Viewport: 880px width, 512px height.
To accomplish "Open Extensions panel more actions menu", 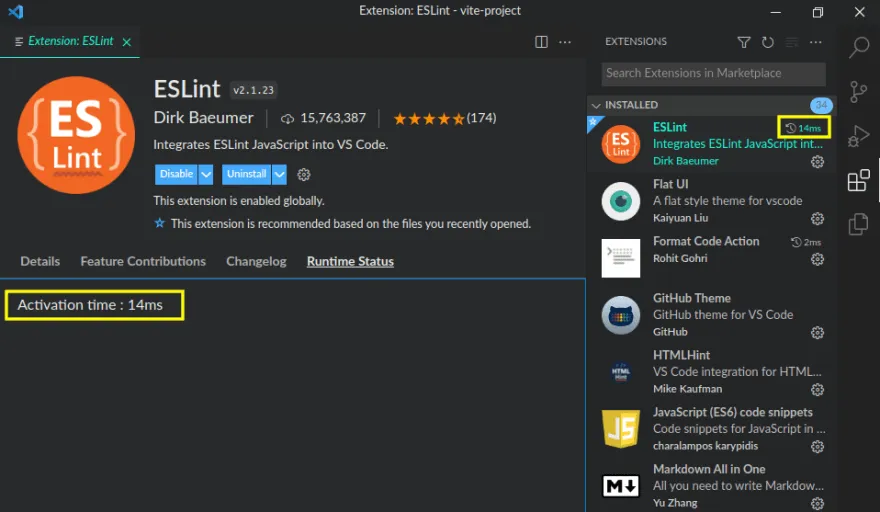I will (815, 42).
